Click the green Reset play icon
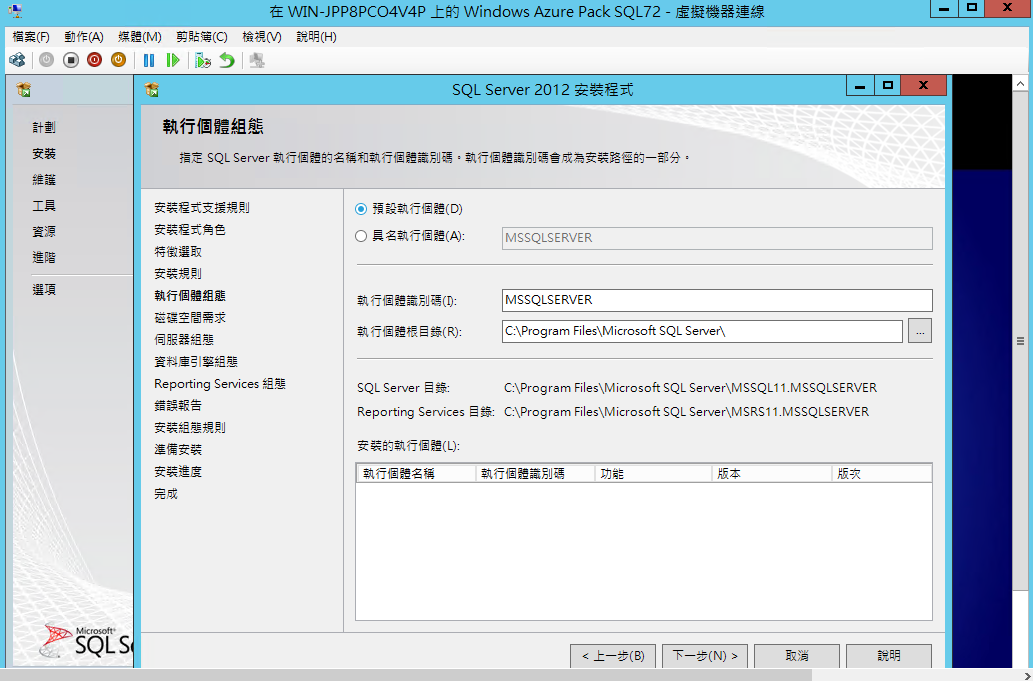This screenshot has height=681, width=1033. click(173, 61)
